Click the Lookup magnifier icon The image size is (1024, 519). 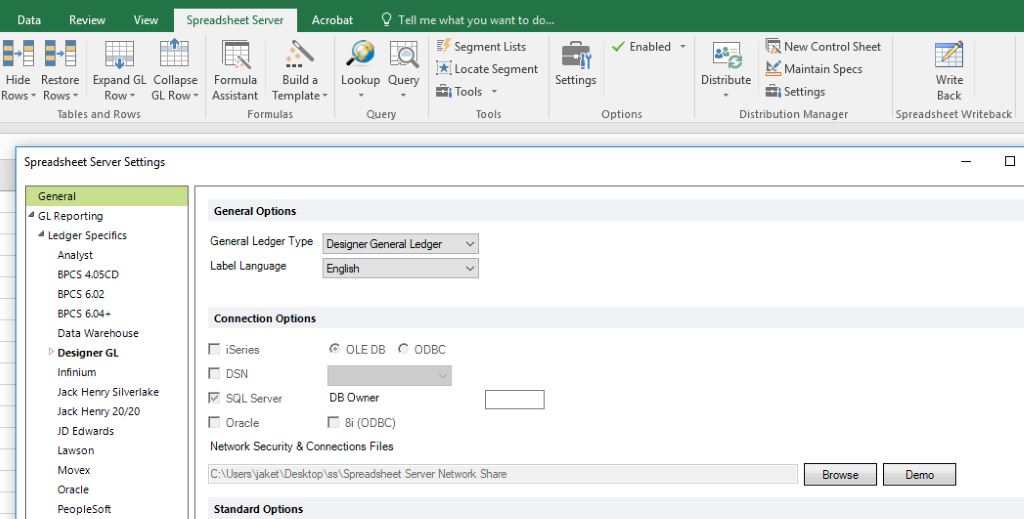[x=360, y=54]
